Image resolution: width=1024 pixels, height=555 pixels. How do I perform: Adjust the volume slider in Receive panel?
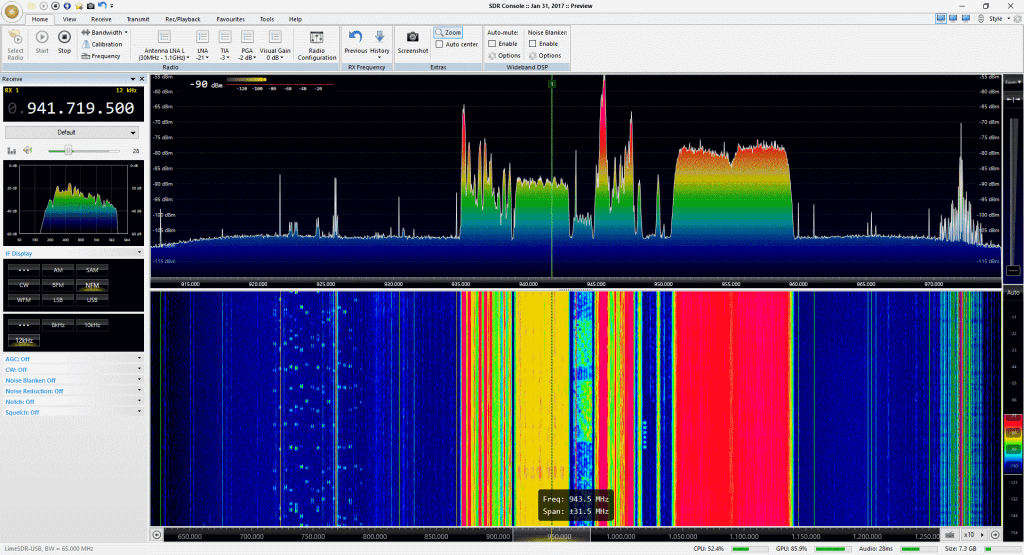[68, 151]
